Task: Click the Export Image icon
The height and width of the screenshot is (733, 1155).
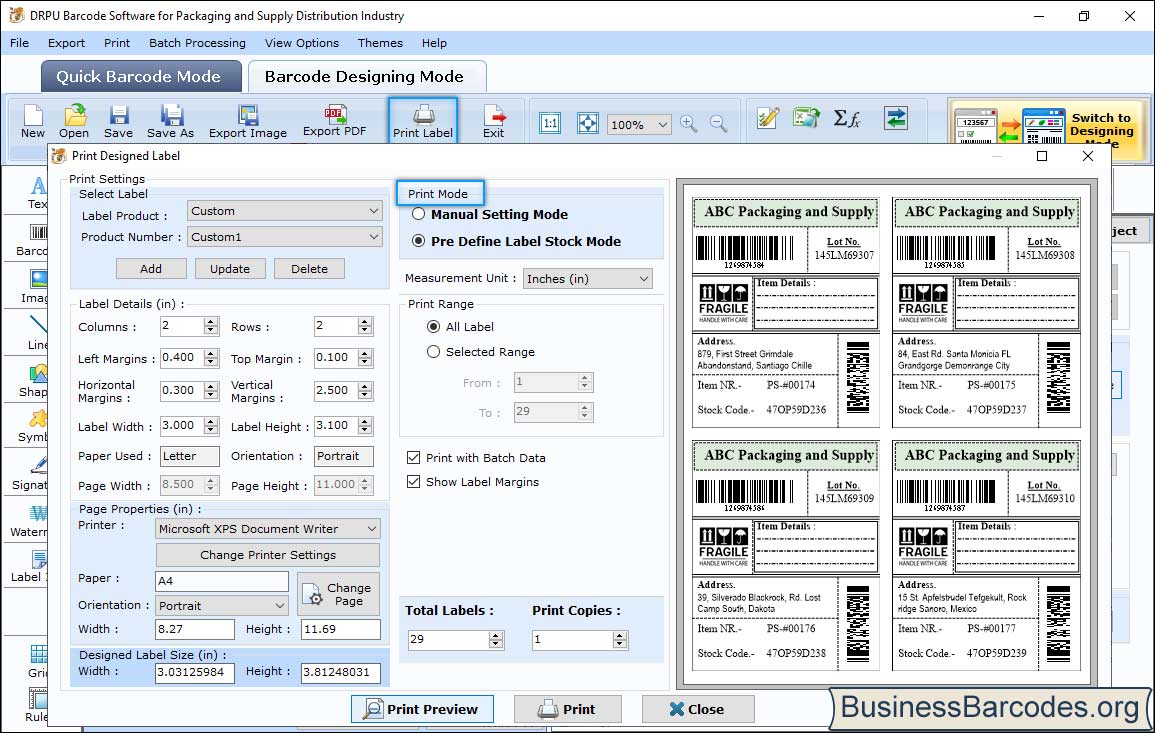Action: pos(248,122)
